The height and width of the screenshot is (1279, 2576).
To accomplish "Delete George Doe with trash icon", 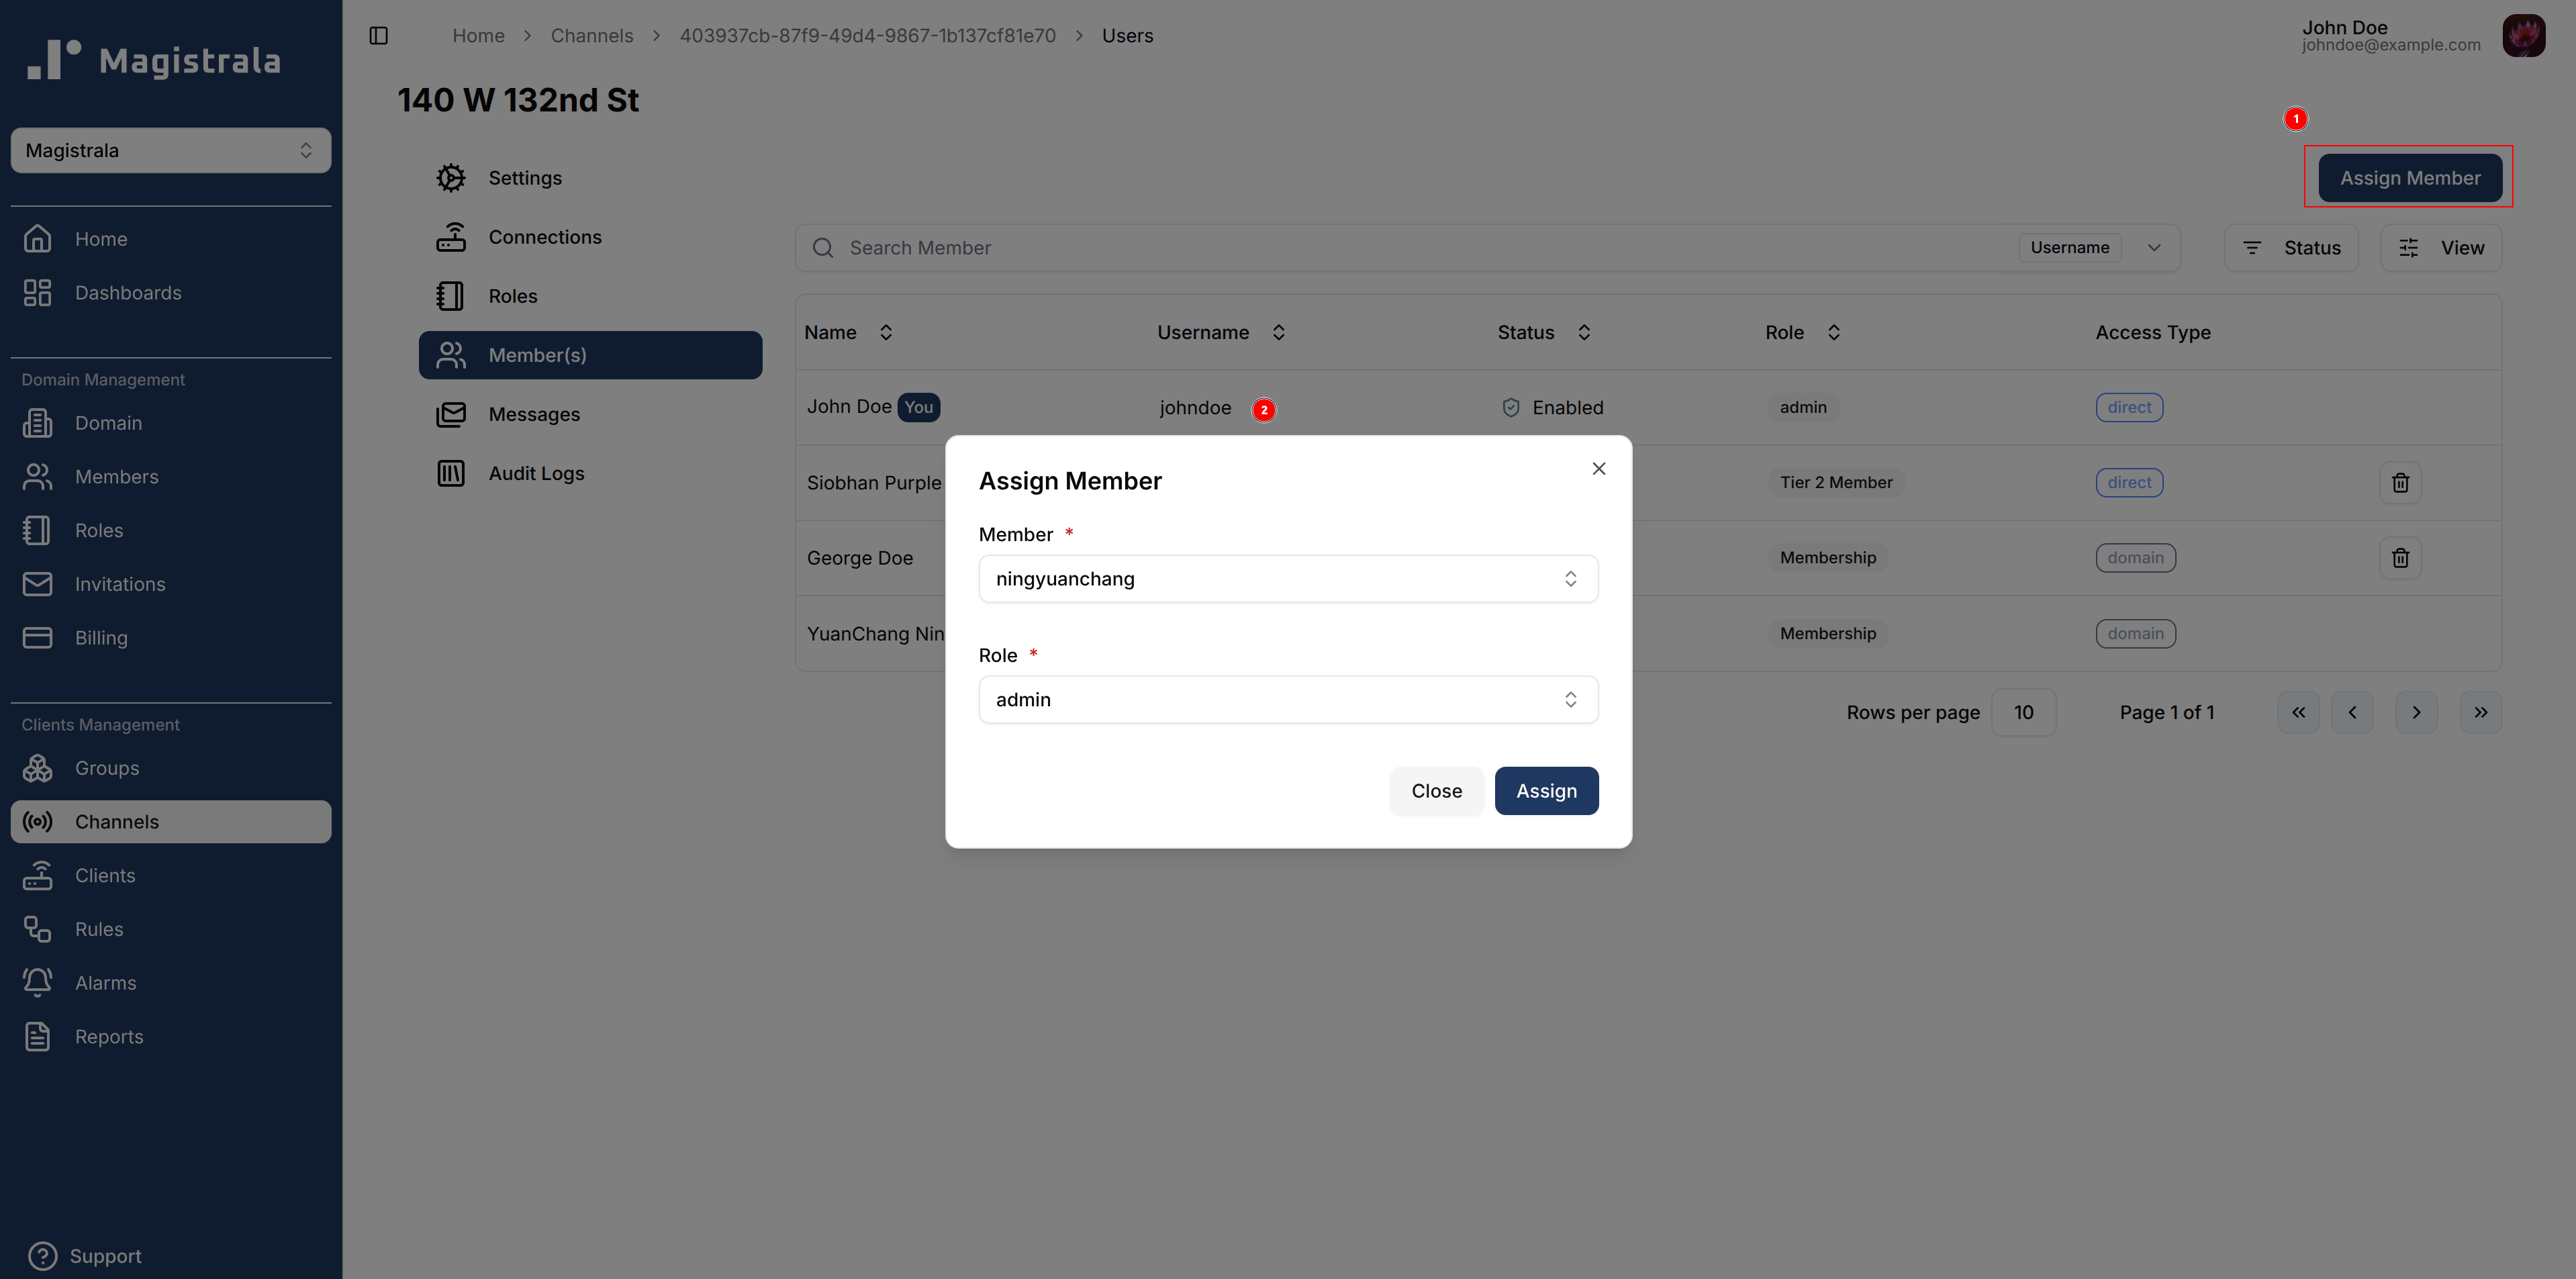I will pos(2400,558).
